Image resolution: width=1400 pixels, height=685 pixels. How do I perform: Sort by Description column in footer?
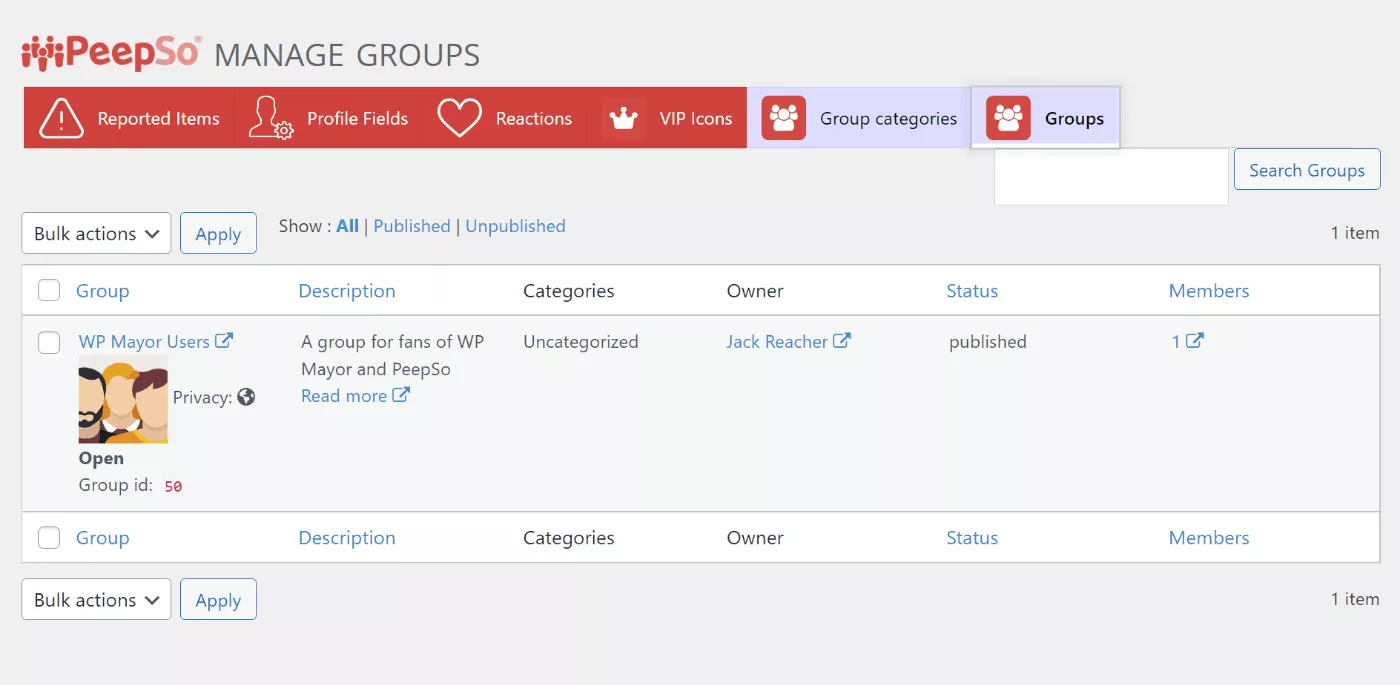pos(347,538)
